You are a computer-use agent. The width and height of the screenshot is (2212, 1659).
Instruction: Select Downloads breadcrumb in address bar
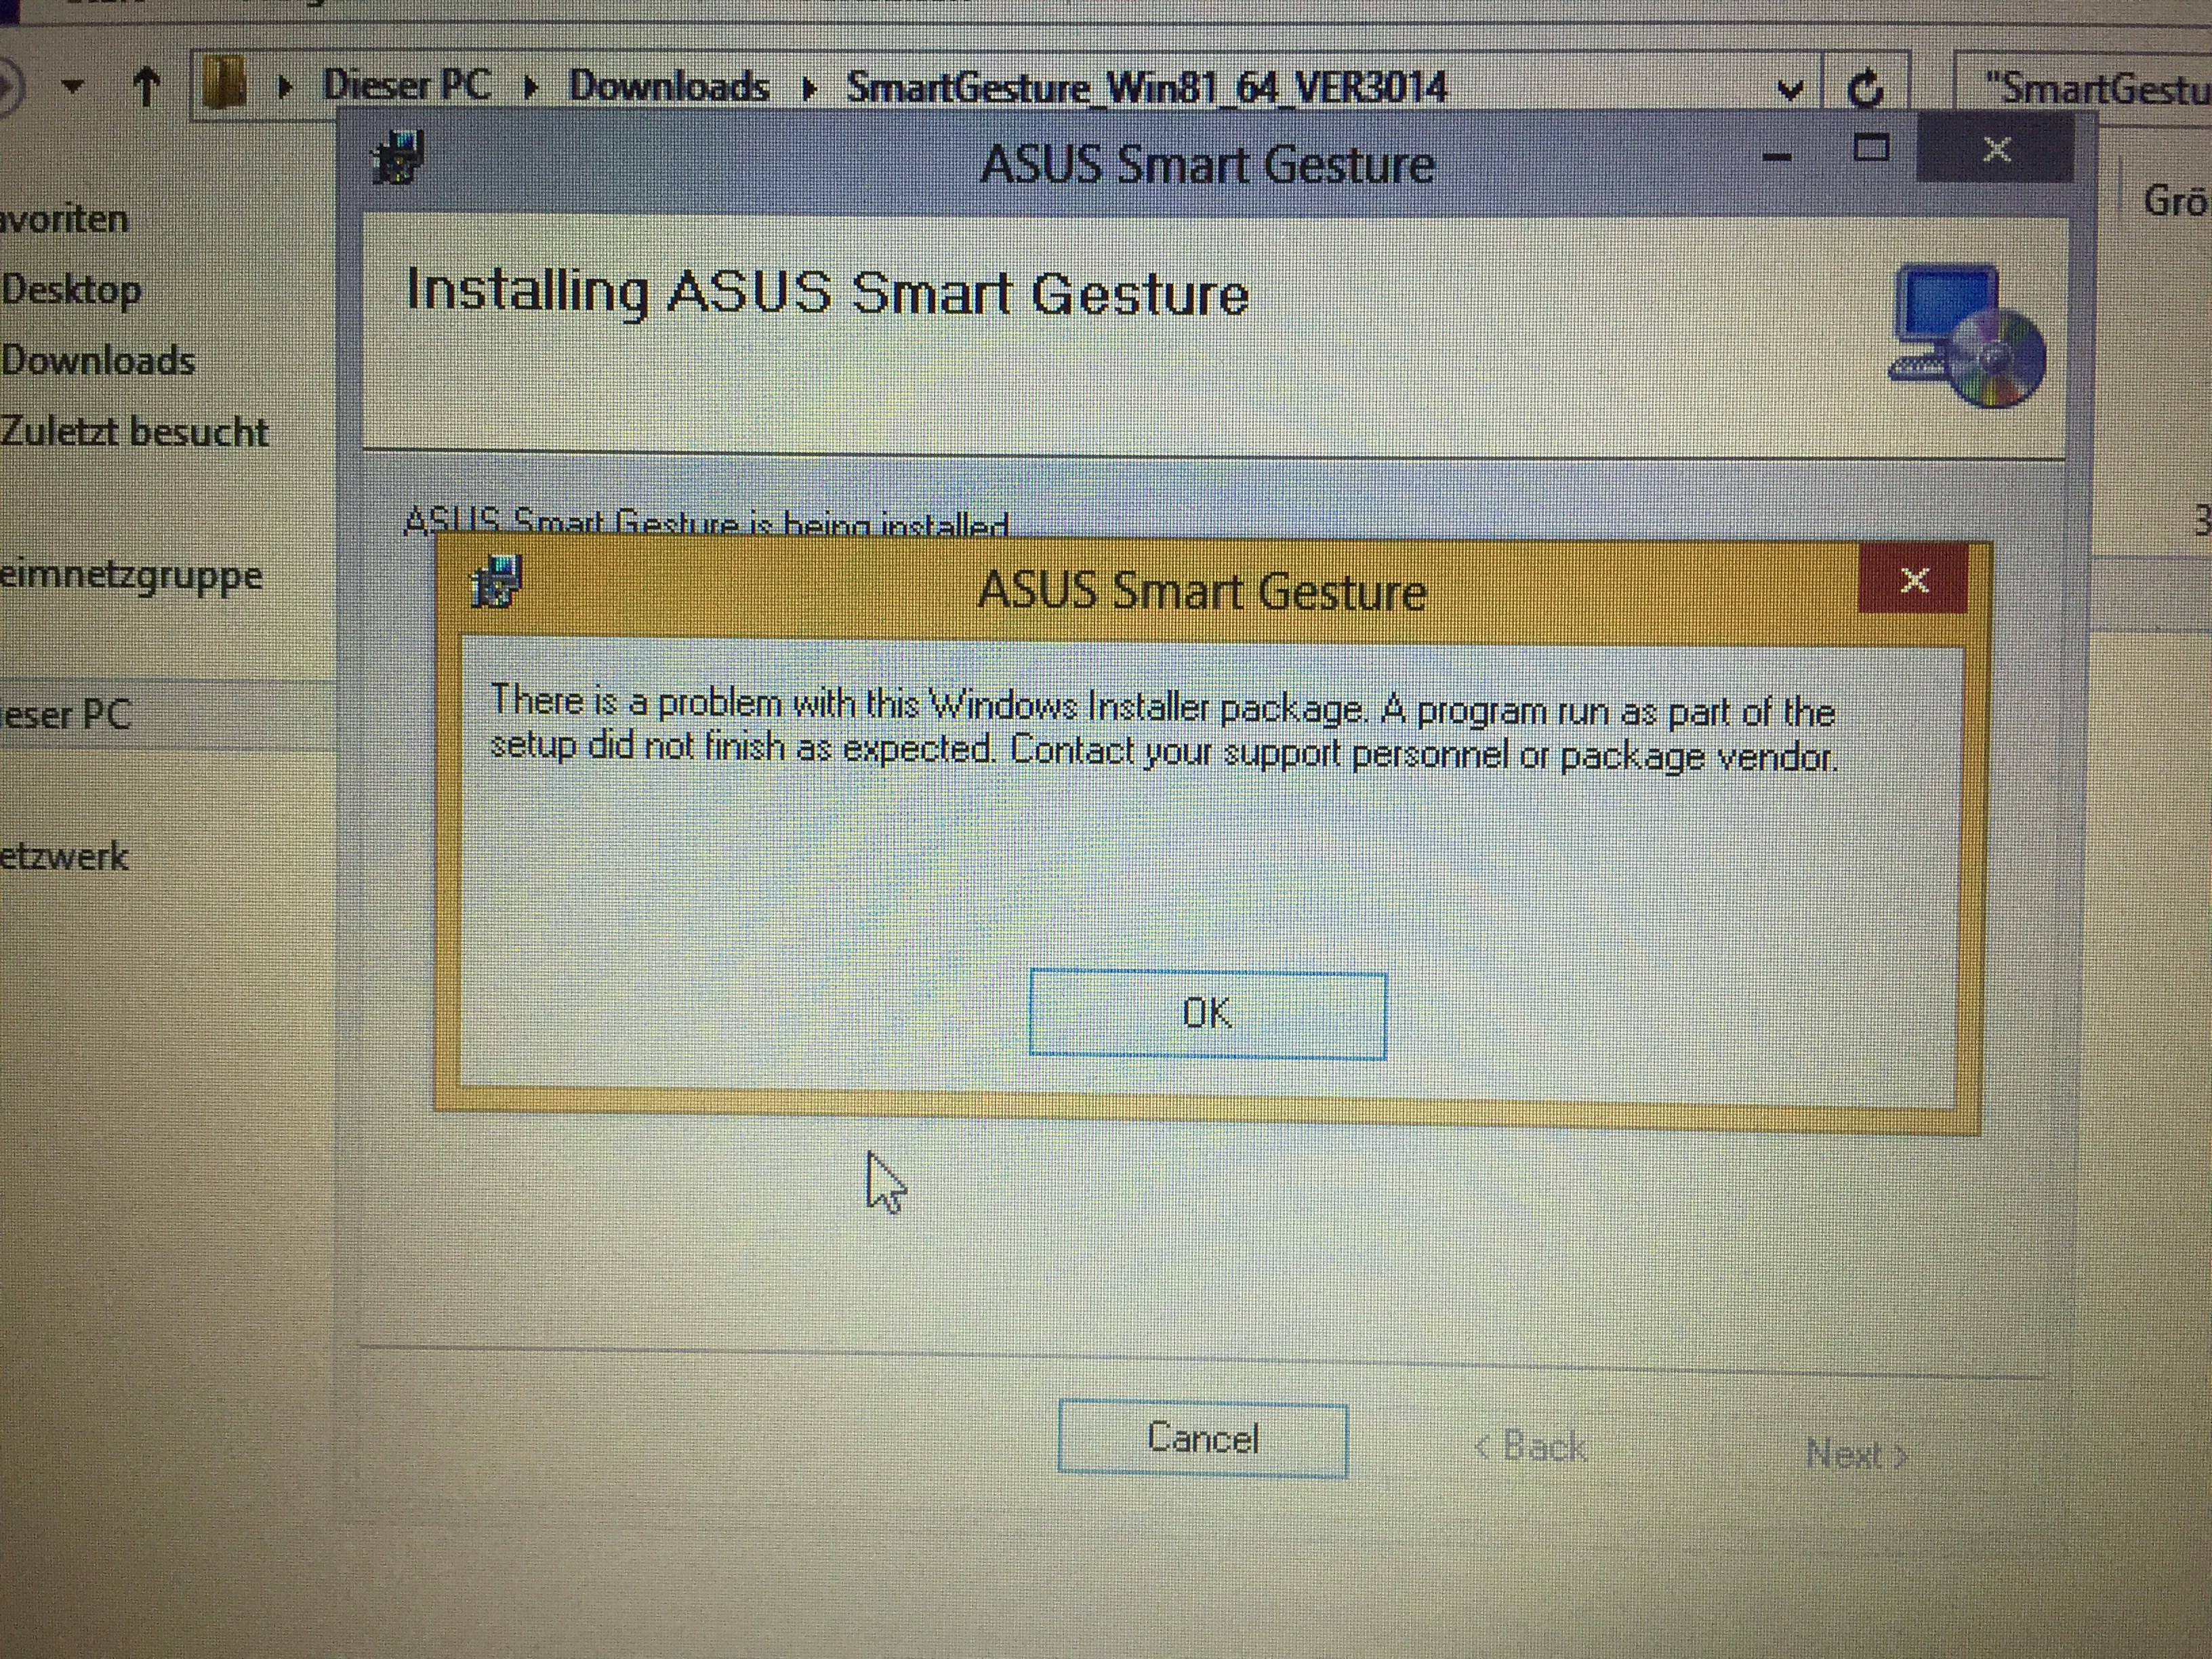(668, 87)
